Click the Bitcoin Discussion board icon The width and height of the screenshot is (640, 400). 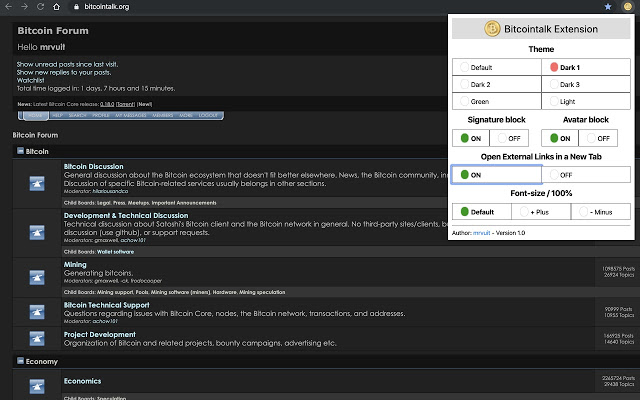(37, 183)
